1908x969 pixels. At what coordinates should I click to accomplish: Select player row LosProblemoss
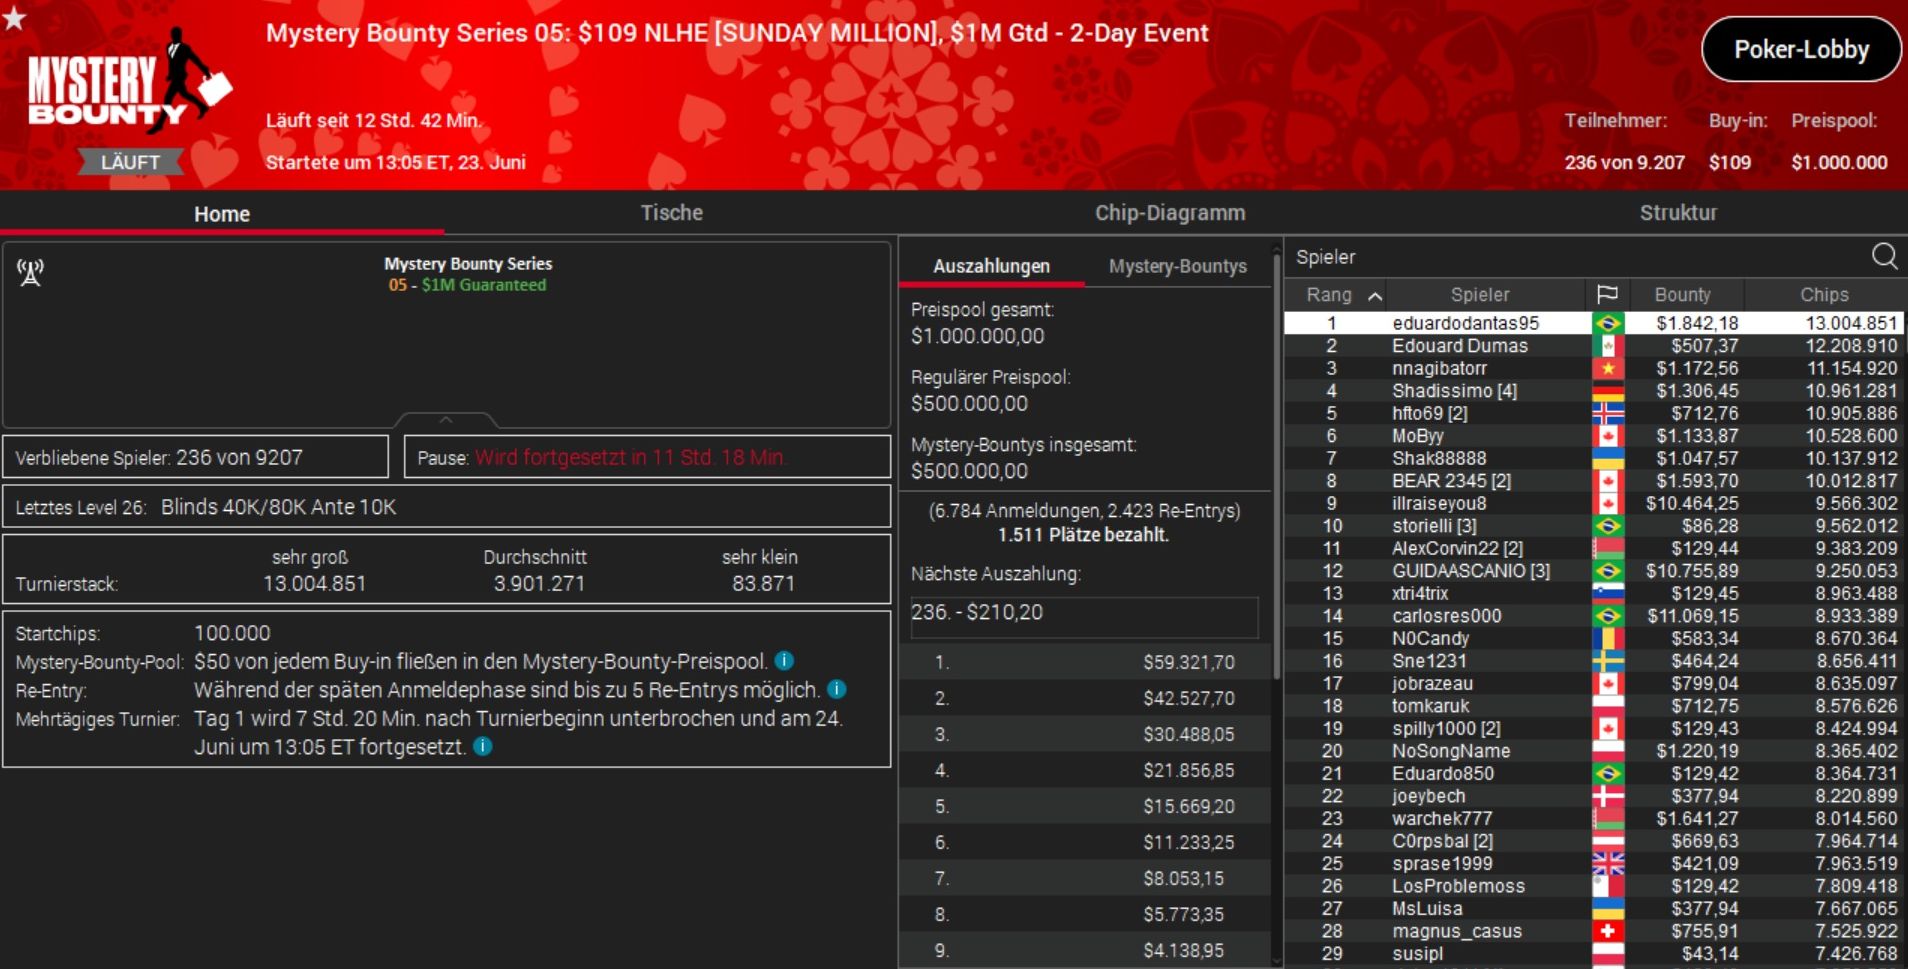pos(1594,886)
